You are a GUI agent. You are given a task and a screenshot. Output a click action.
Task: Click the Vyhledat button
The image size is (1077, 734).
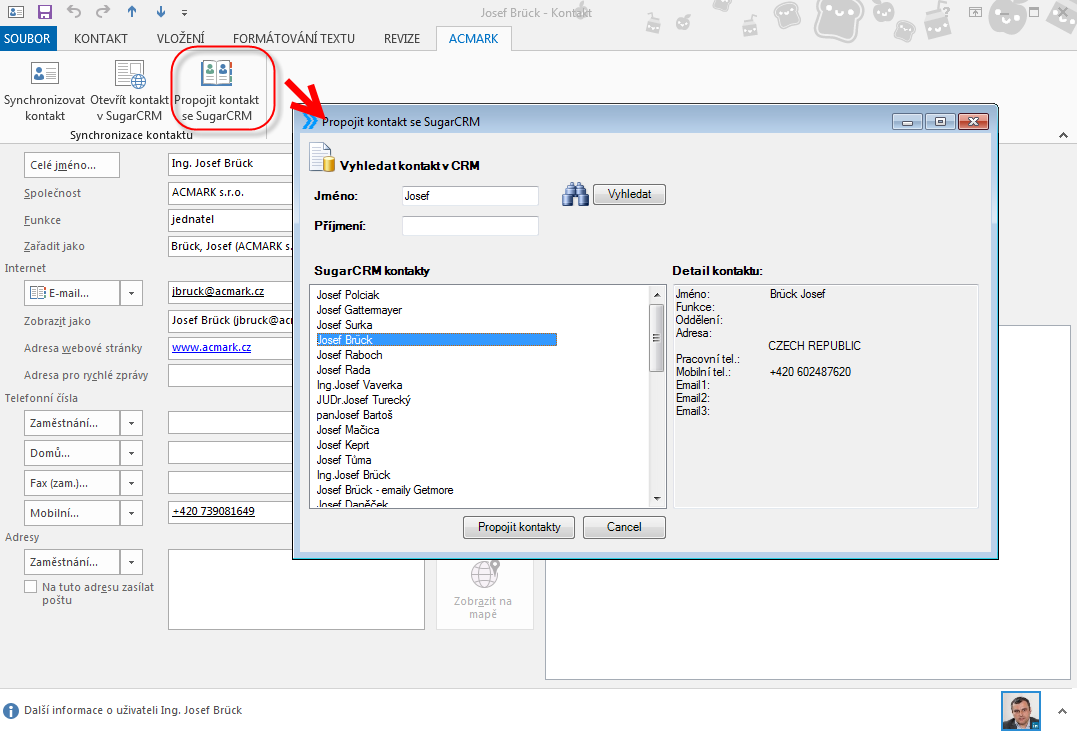click(629, 194)
